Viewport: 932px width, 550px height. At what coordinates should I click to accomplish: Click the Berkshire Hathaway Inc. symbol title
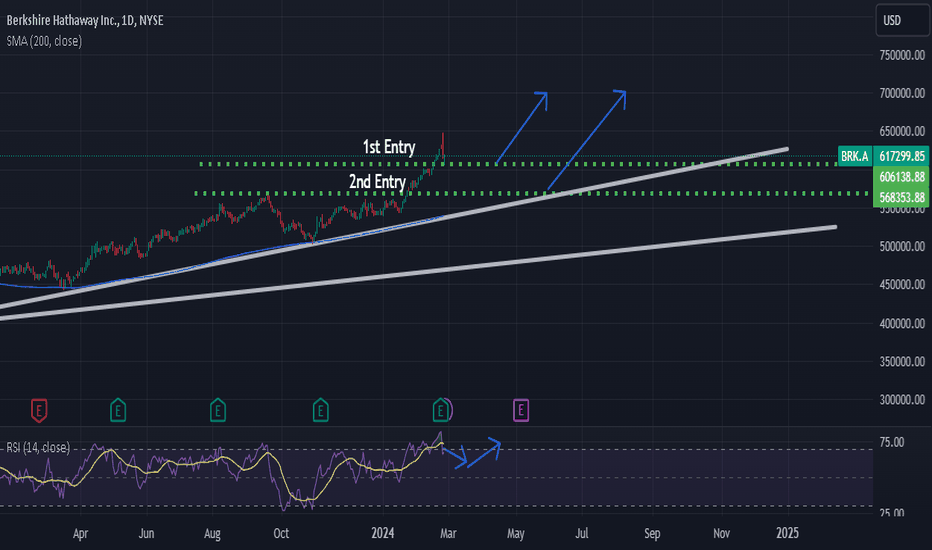point(85,20)
